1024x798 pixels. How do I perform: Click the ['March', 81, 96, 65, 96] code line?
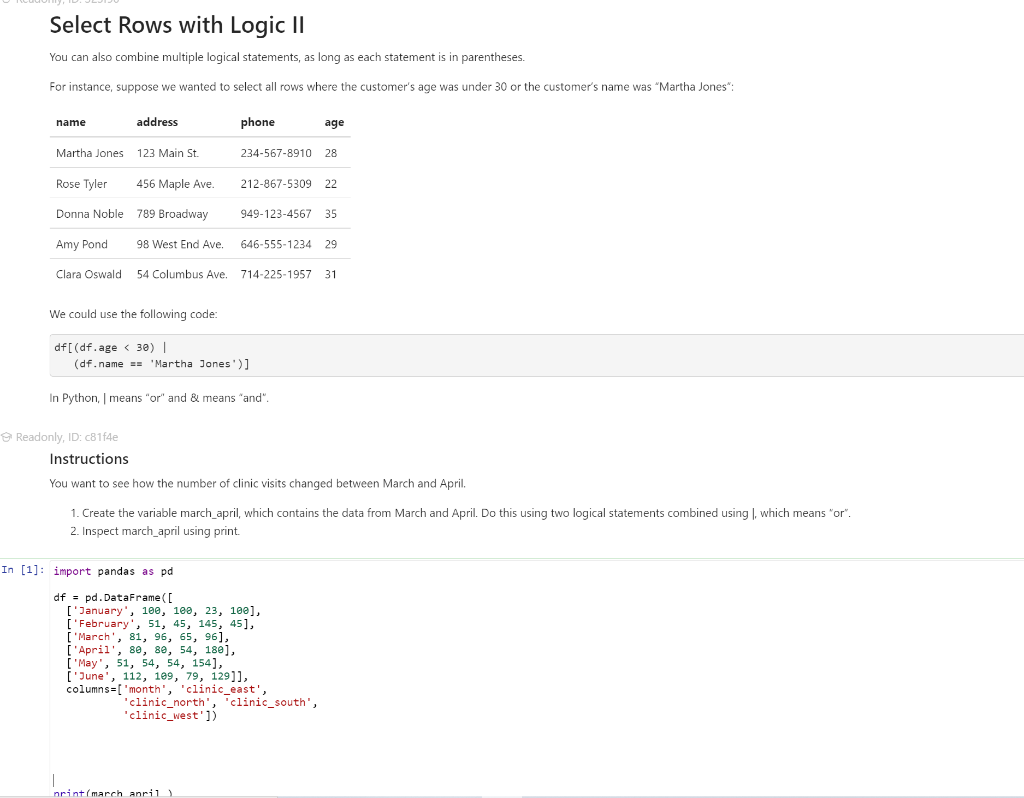point(148,637)
